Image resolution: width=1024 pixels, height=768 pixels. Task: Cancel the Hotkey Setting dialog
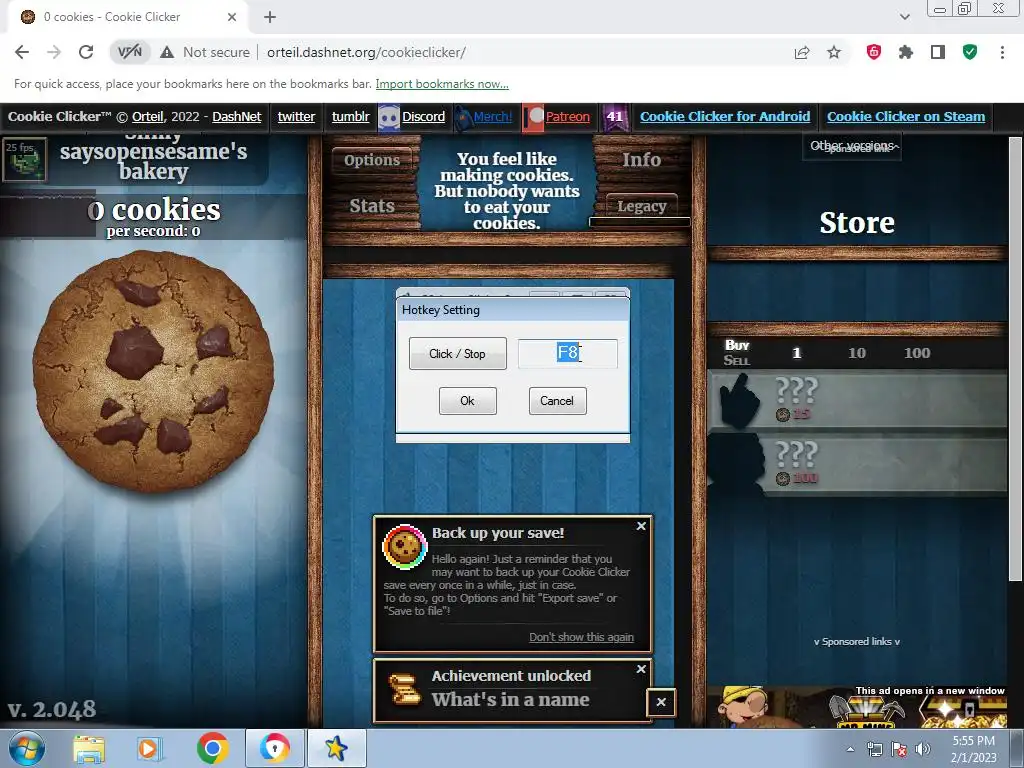pos(557,401)
